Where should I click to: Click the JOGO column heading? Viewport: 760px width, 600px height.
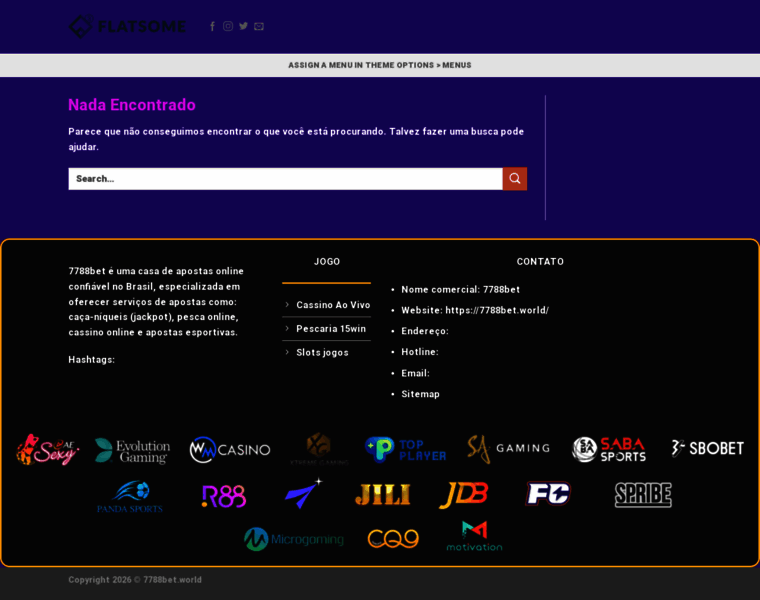pyautogui.click(x=327, y=262)
